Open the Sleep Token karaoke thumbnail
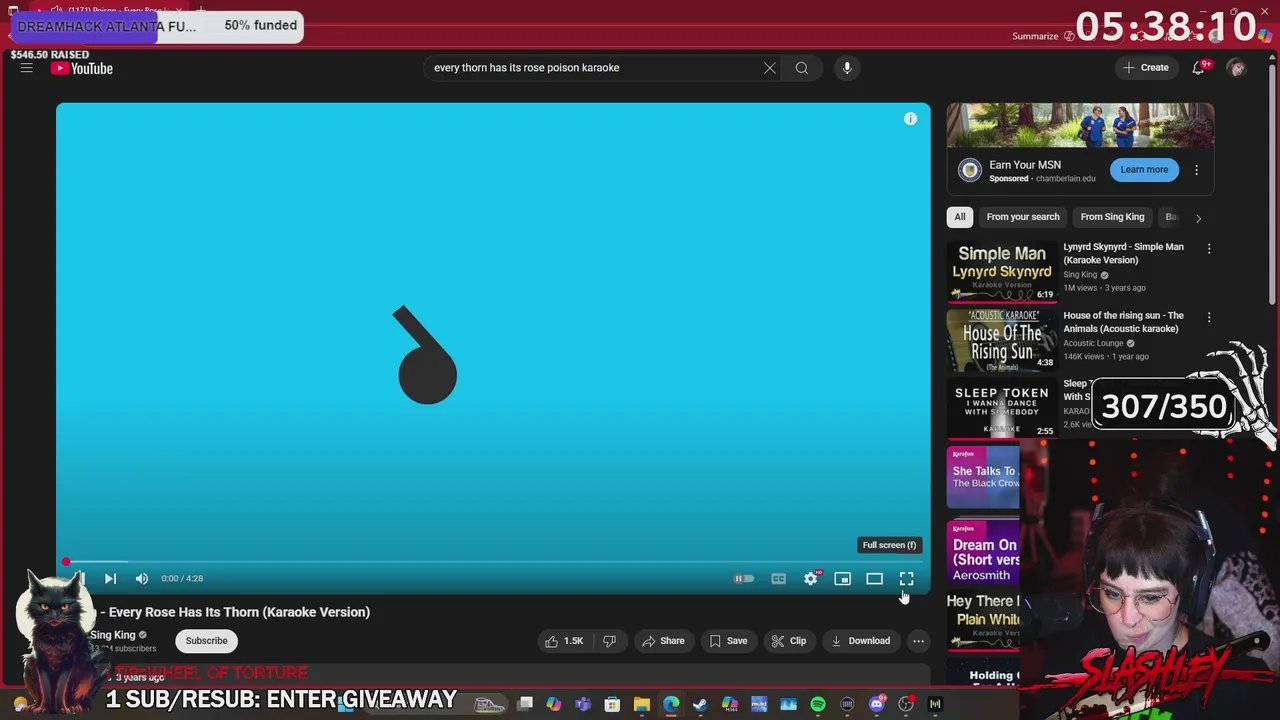Image resolution: width=1280 pixels, height=720 pixels. [1002, 409]
